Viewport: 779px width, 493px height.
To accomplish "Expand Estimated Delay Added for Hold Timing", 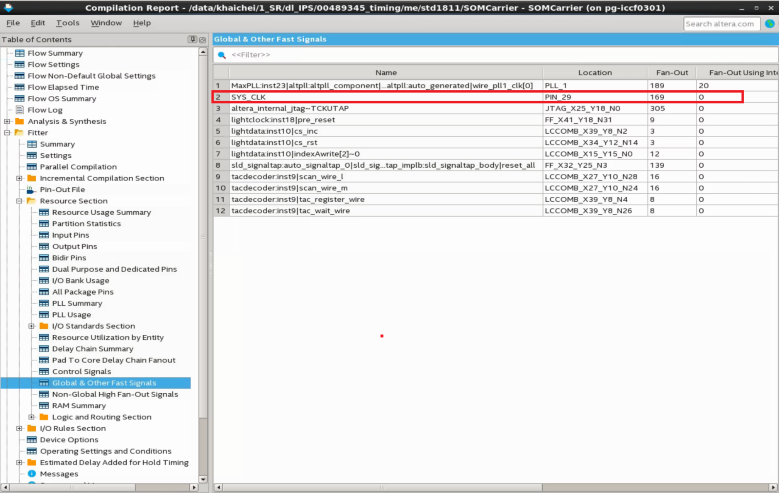I will [x=19, y=463].
